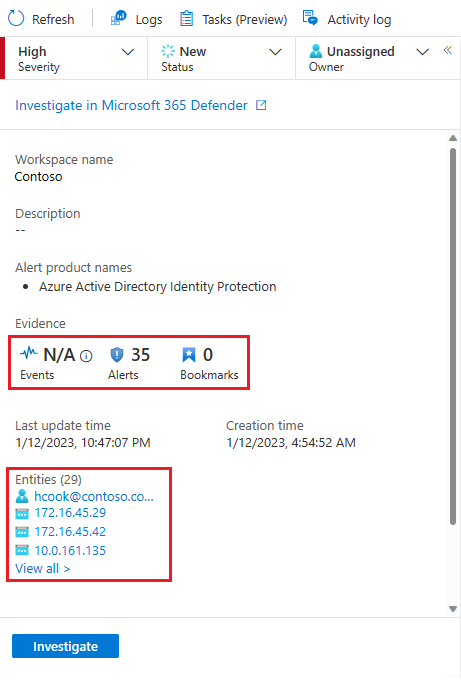Image resolution: width=461 pixels, height=681 pixels.
Task: Open Investigate in Microsoft 365 Defender link
Action: 131,106
